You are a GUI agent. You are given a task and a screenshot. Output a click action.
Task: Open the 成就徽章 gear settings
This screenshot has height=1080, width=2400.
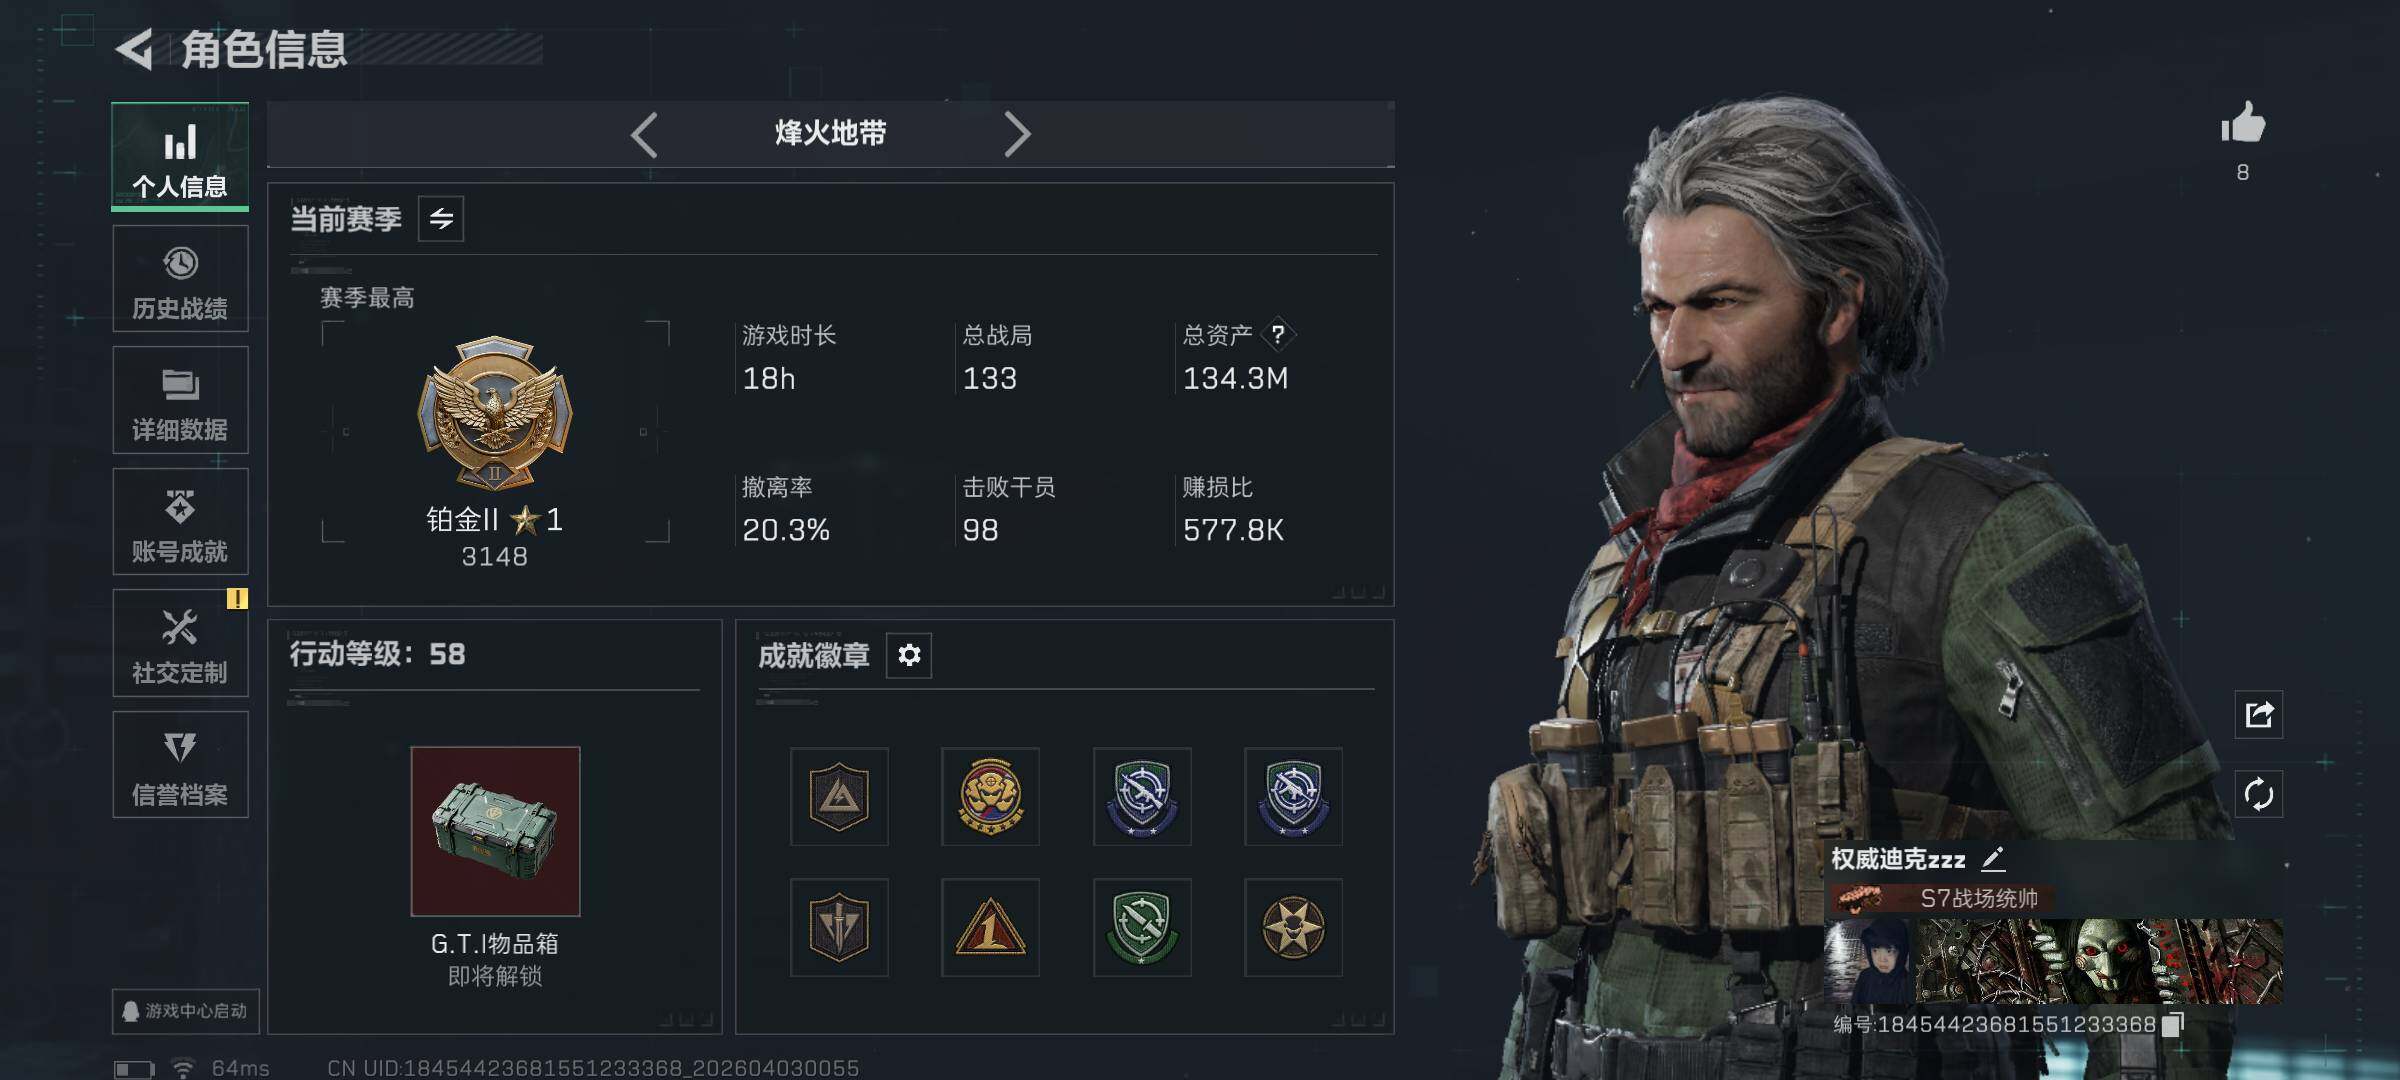point(909,655)
